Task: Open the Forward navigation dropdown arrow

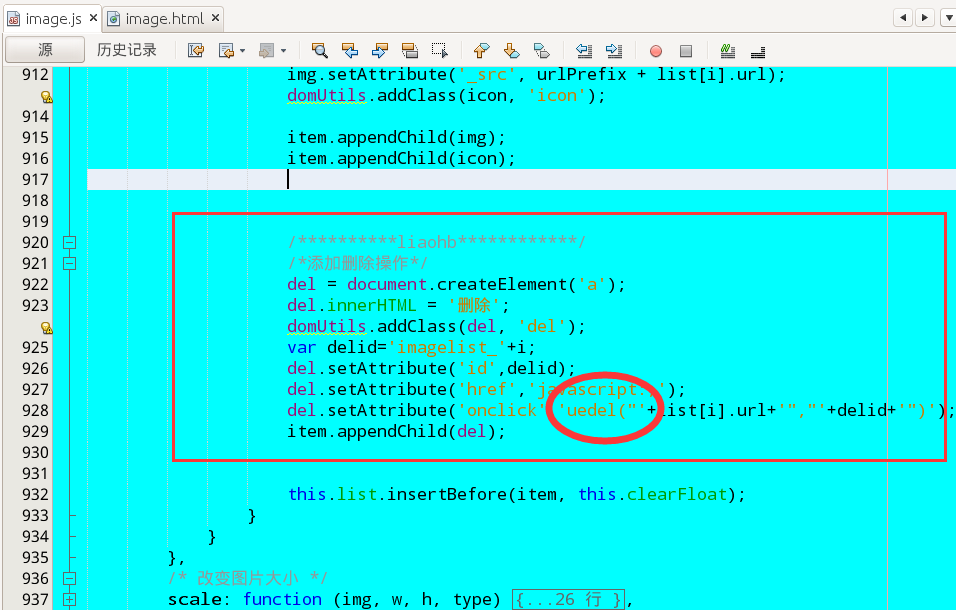Action: point(283,50)
